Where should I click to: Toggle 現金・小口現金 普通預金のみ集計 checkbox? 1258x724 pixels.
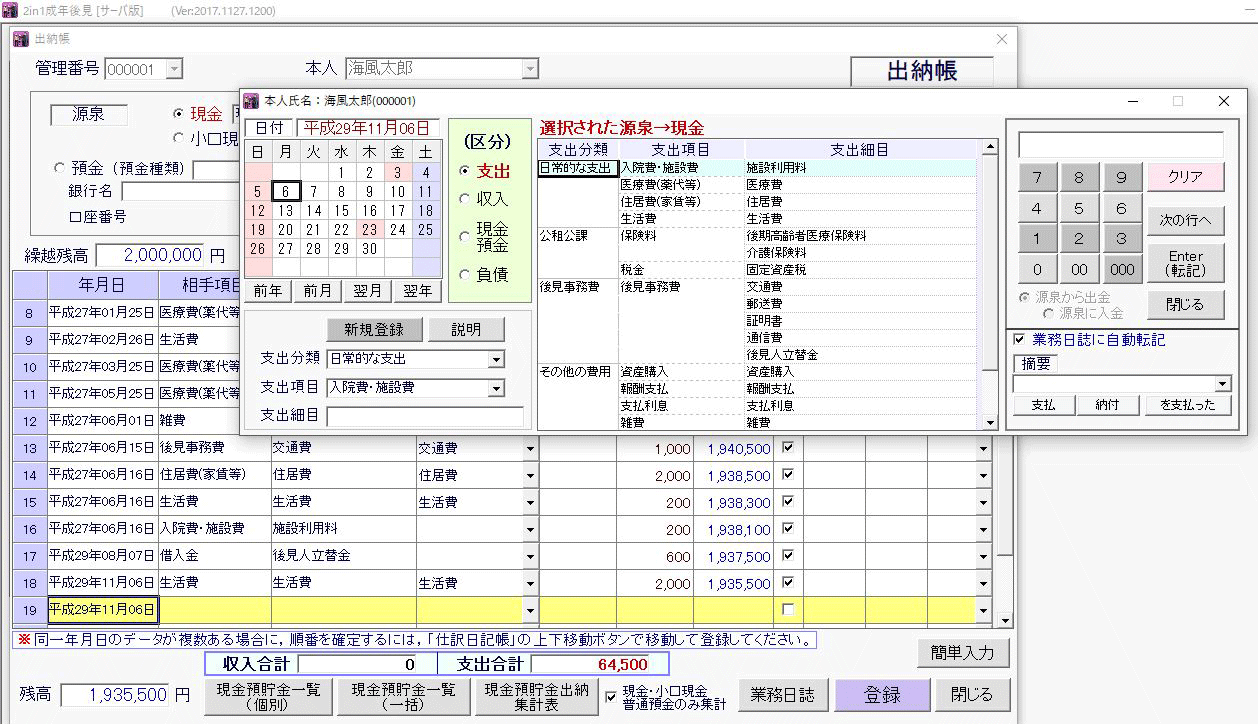(611, 696)
